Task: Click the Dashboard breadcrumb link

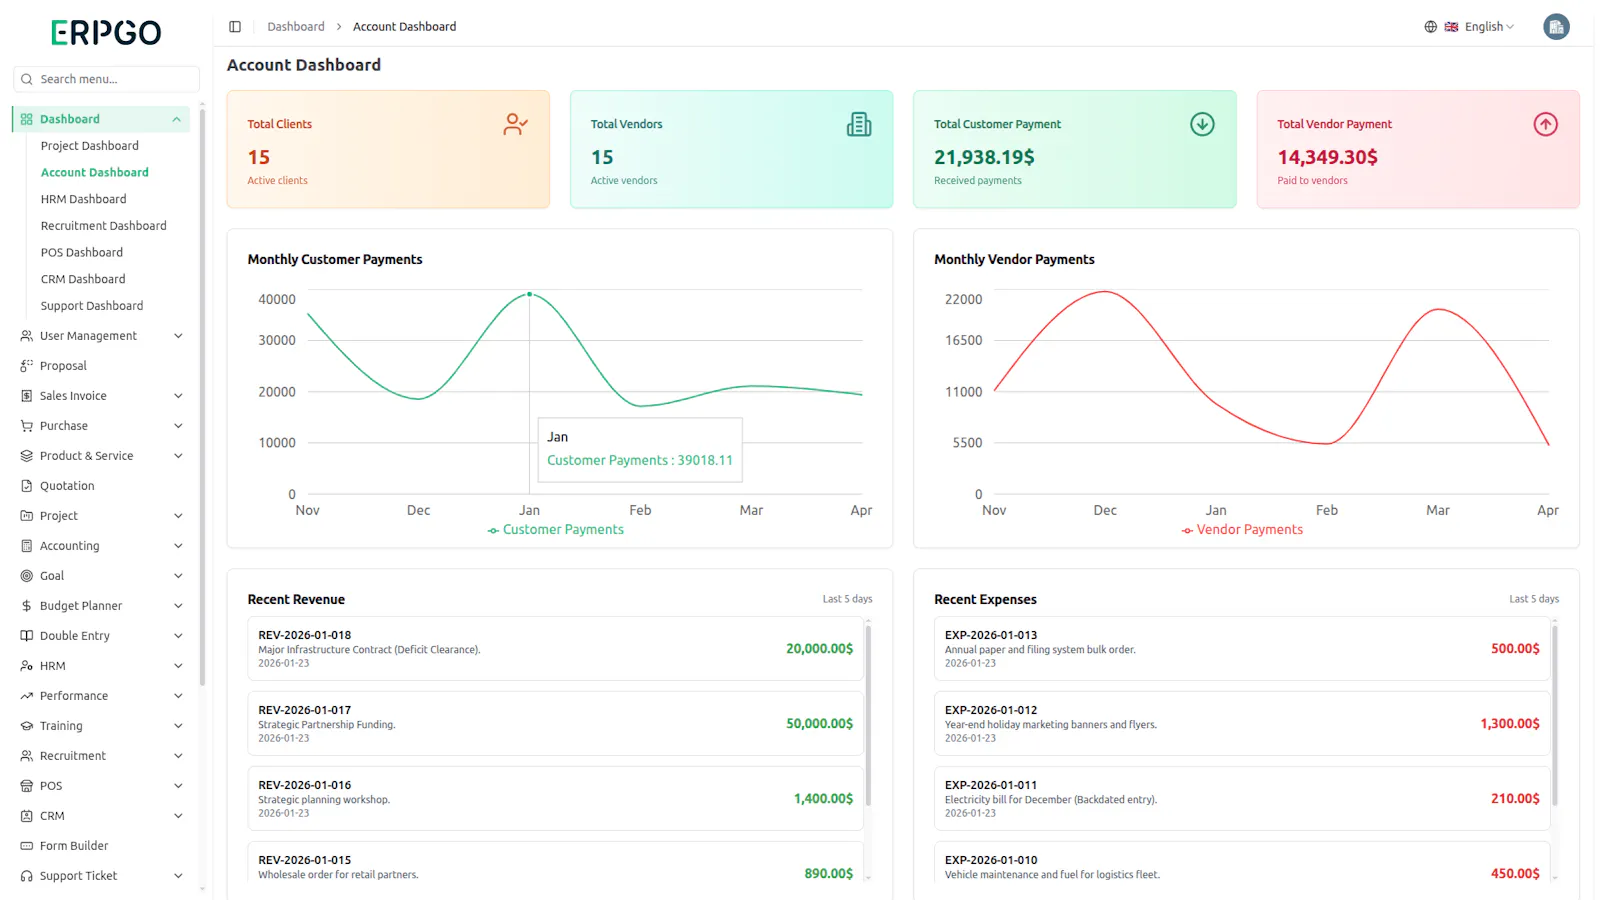Action: [296, 27]
